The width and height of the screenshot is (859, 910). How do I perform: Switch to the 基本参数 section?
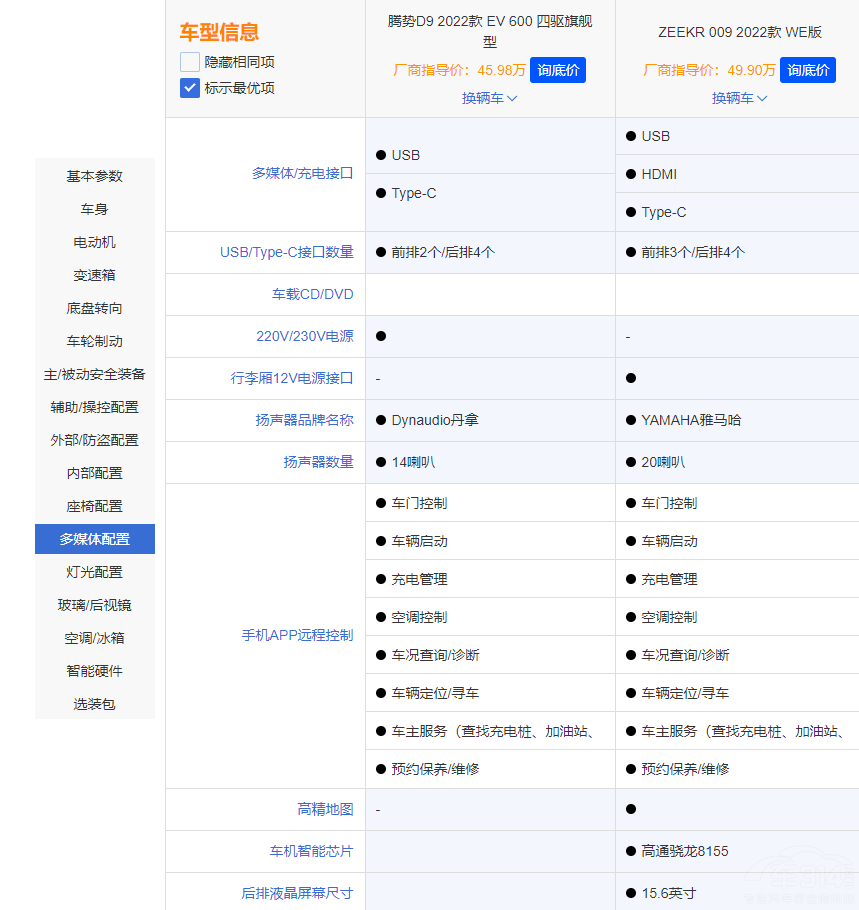tap(94, 175)
